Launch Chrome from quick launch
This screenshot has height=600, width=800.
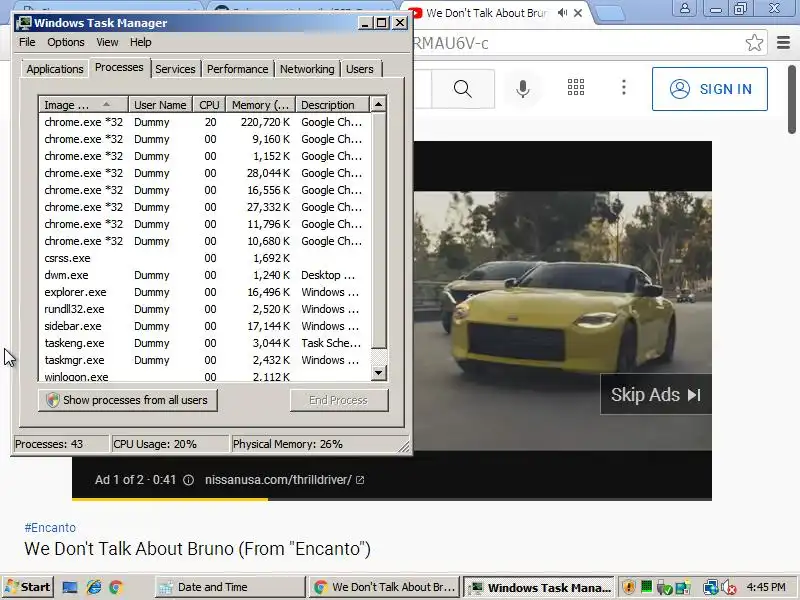click(x=116, y=587)
